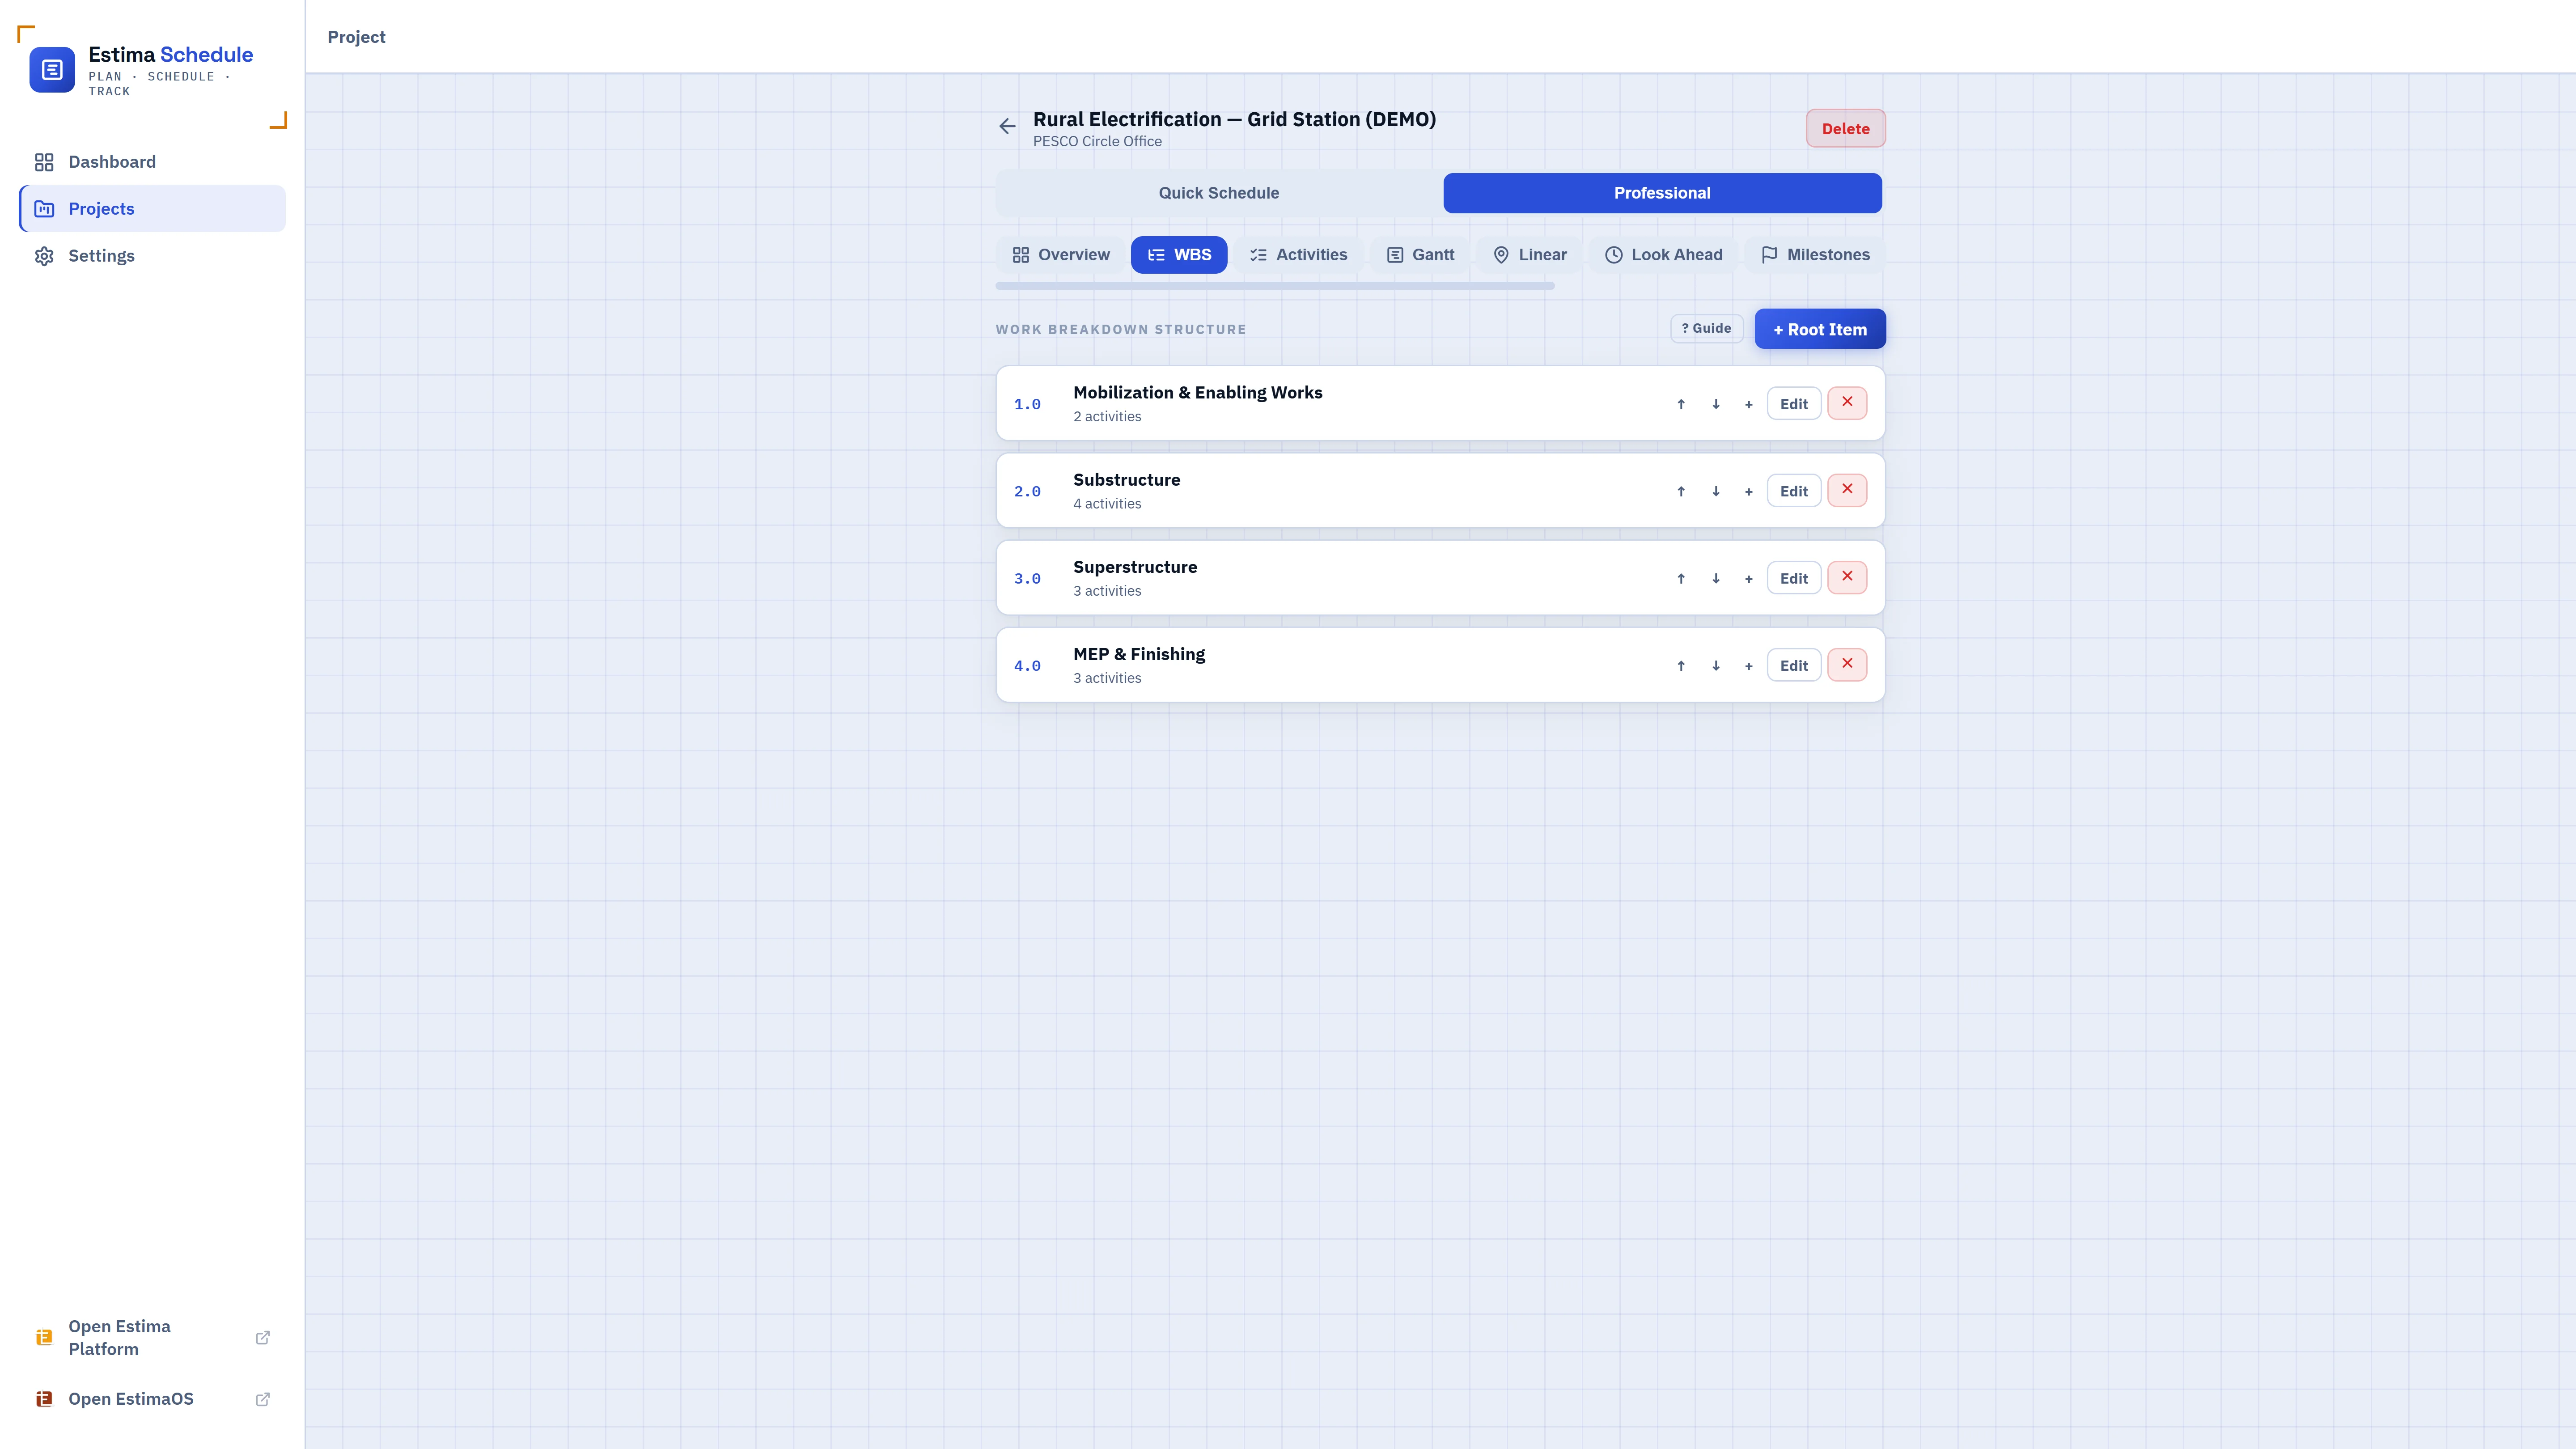Move Mobilization & Enabling Works up

click(1681, 404)
